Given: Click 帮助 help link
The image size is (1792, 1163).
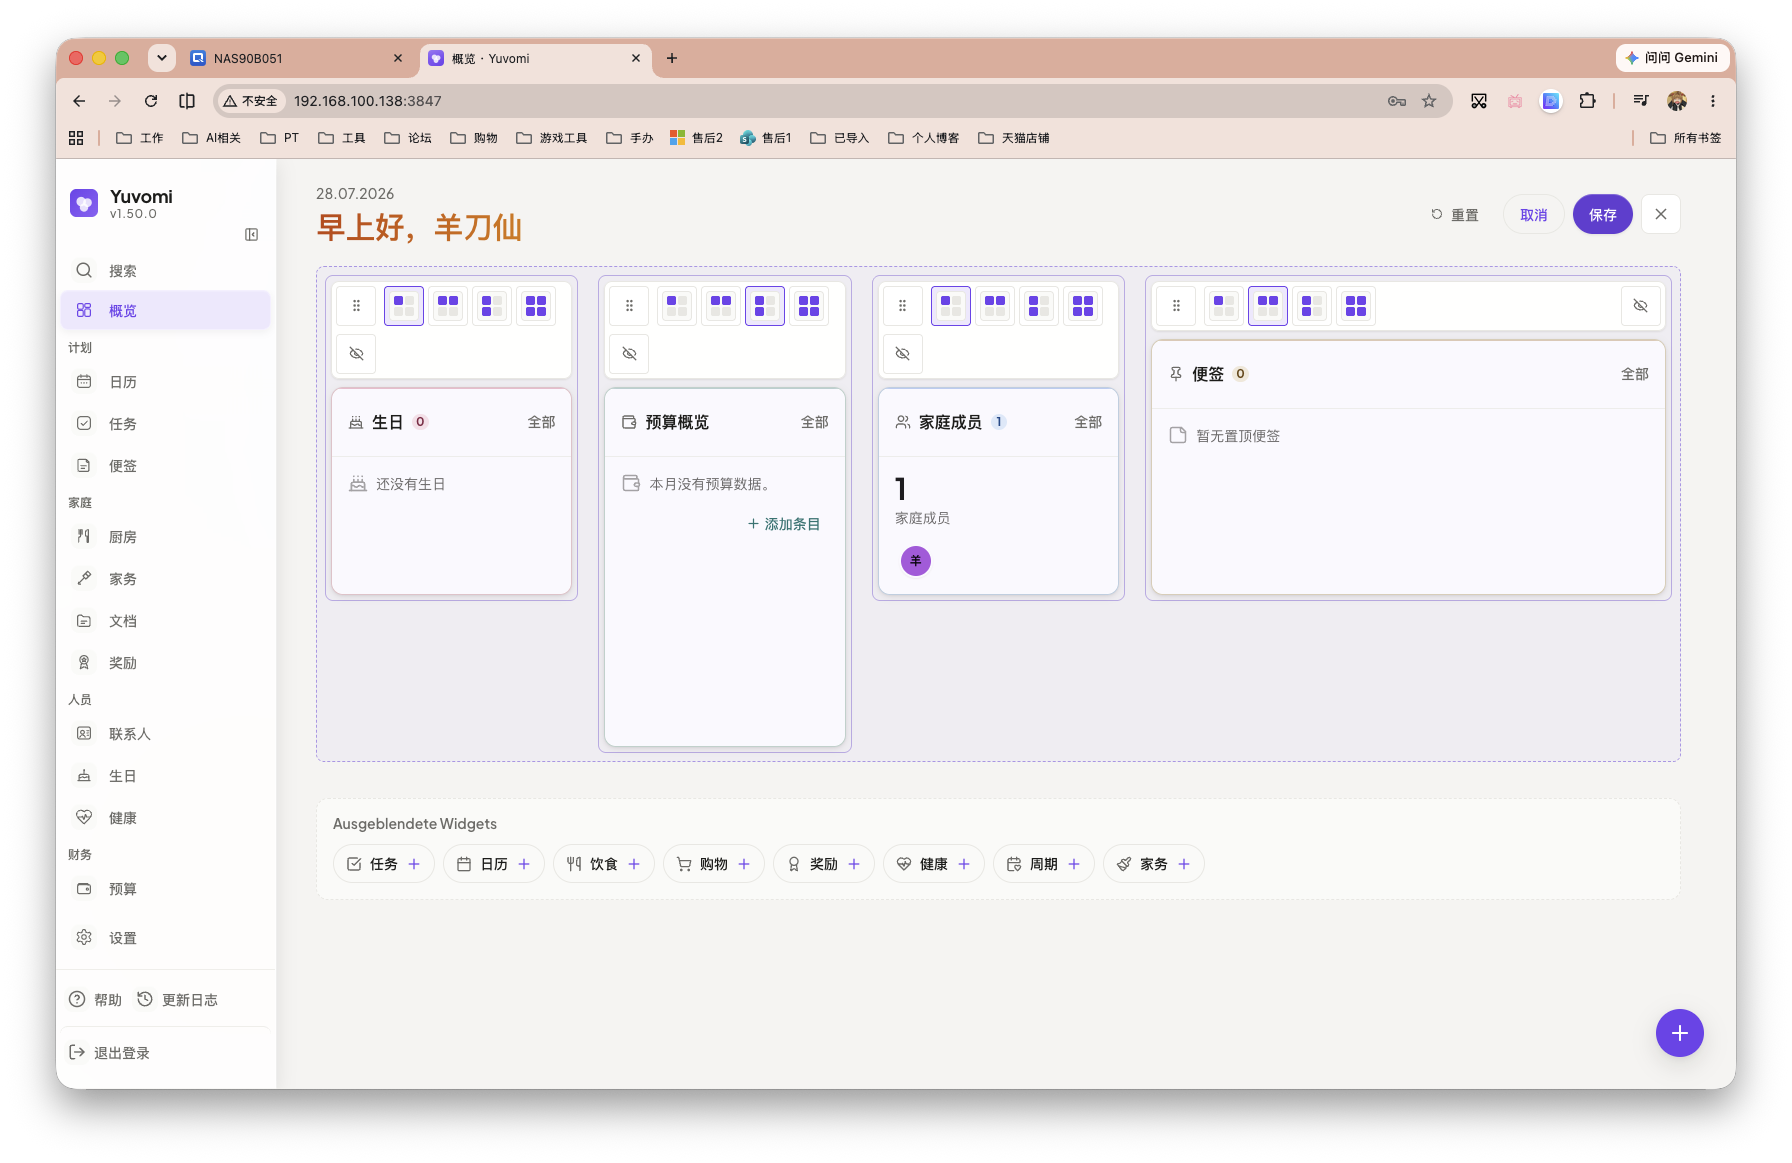Looking at the screenshot, I should tap(95, 1000).
